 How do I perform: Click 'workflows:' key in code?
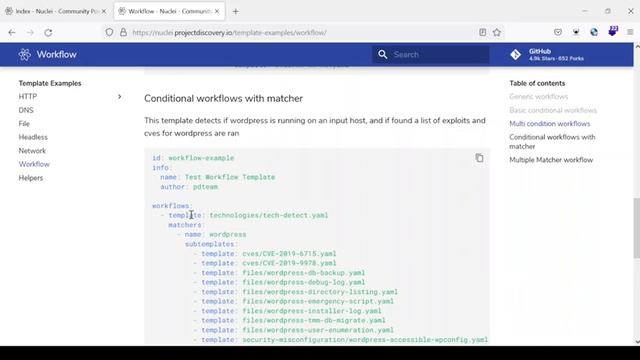(x=172, y=206)
